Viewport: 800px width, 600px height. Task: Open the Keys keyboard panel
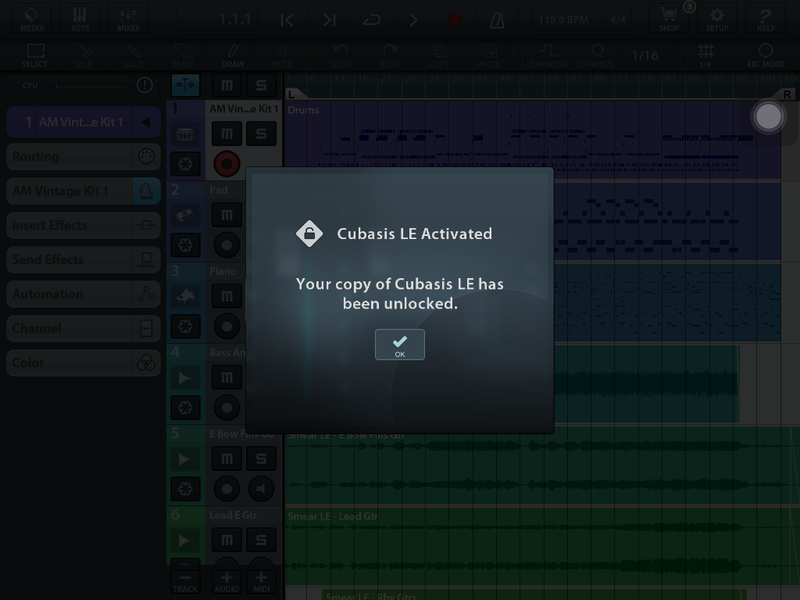(x=80, y=19)
